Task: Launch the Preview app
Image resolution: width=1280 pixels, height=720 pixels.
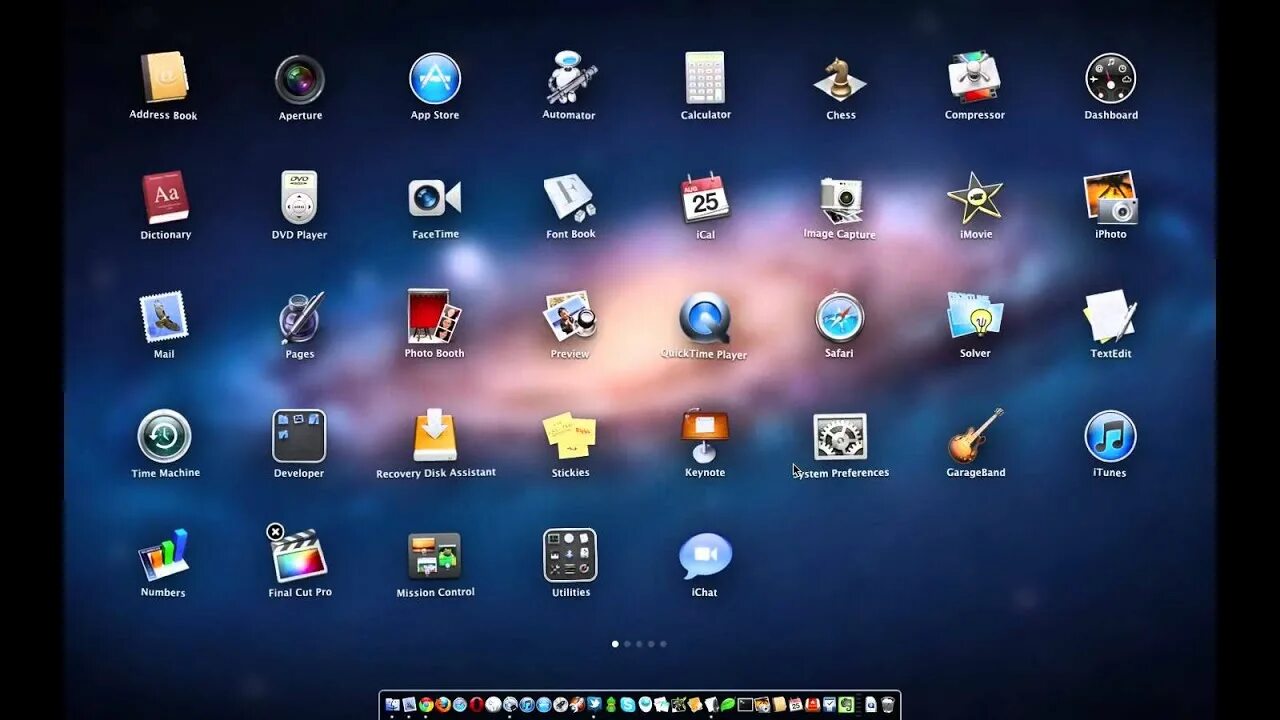Action: pos(570,316)
